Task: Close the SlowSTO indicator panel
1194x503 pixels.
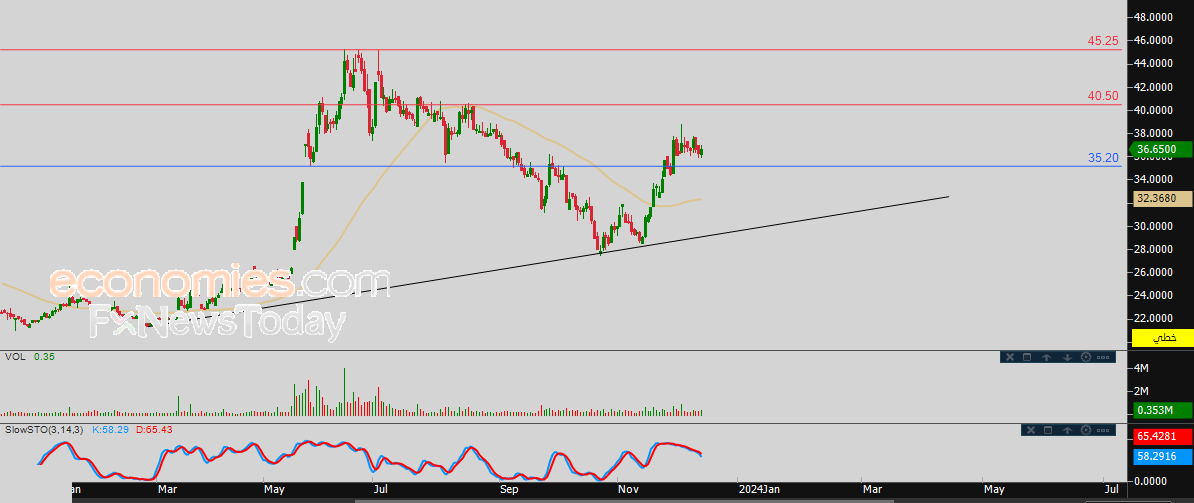Action: point(1030,431)
